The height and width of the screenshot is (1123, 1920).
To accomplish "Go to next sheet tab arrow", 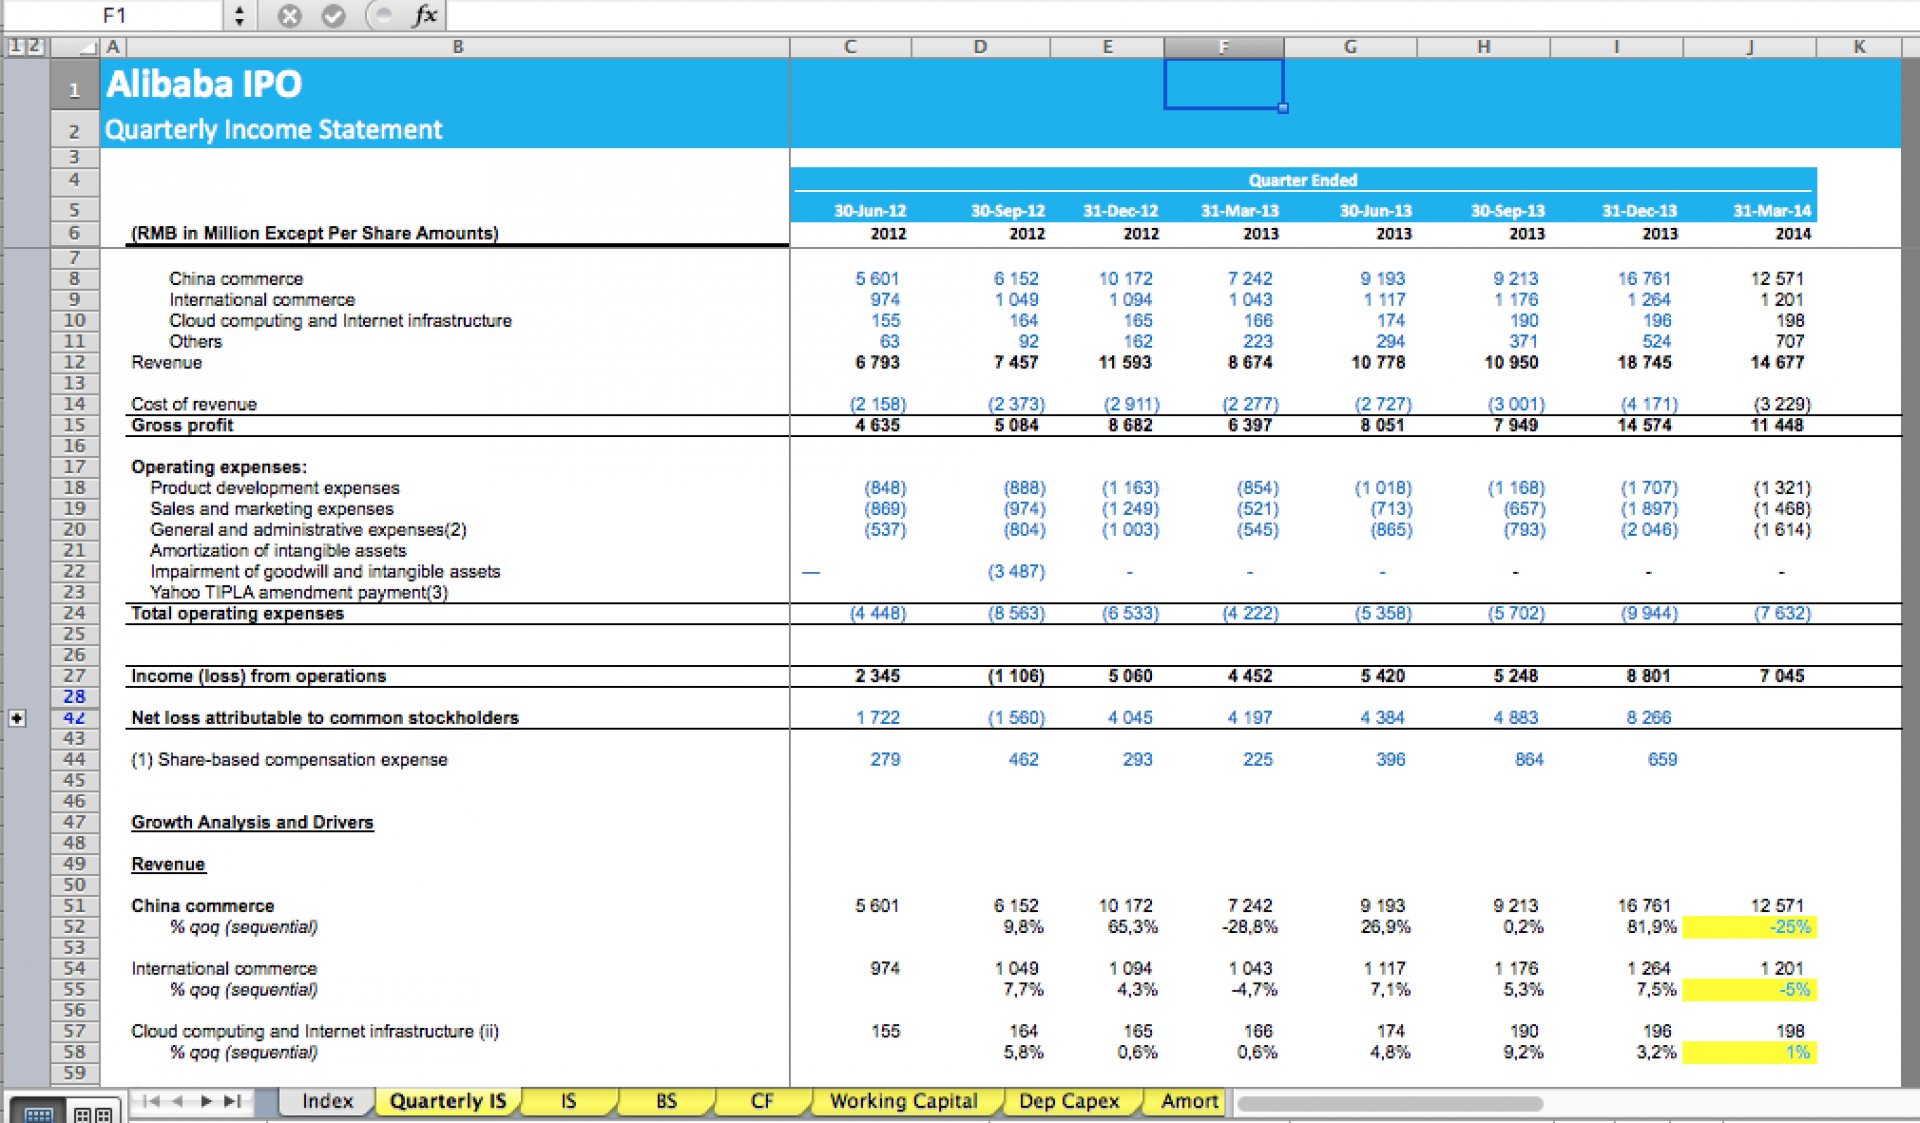I will click(206, 1101).
